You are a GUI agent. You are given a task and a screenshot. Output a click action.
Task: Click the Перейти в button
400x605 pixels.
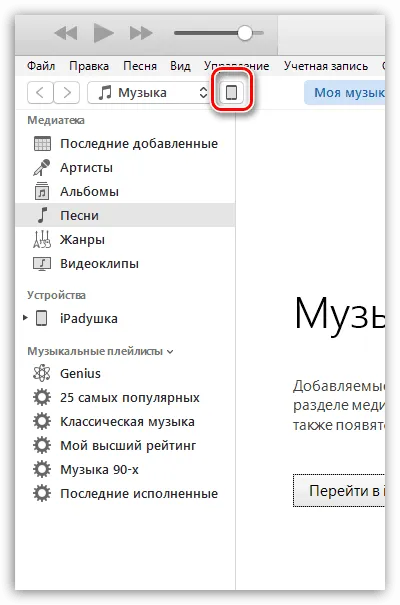point(339,490)
